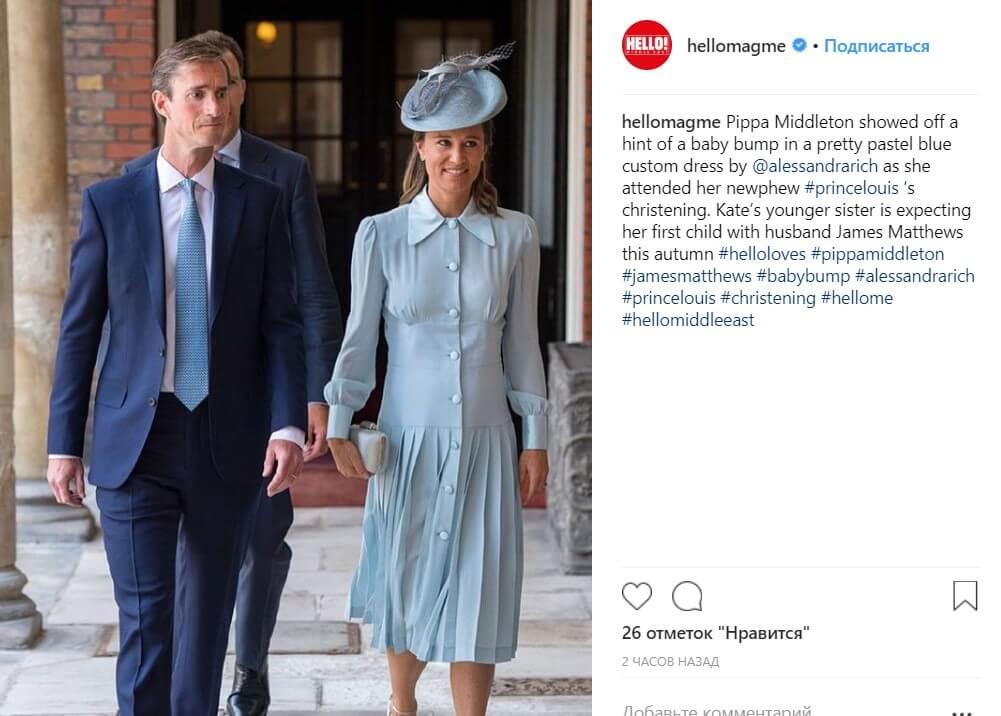
Task: Click the blue verified badge
Action: (x=799, y=45)
